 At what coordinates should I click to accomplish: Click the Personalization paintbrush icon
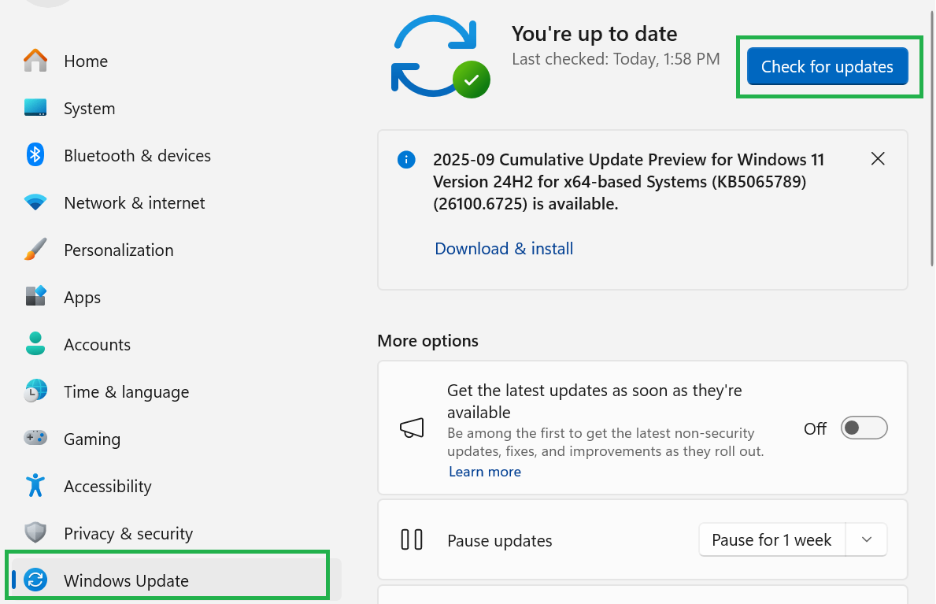tap(35, 249)
